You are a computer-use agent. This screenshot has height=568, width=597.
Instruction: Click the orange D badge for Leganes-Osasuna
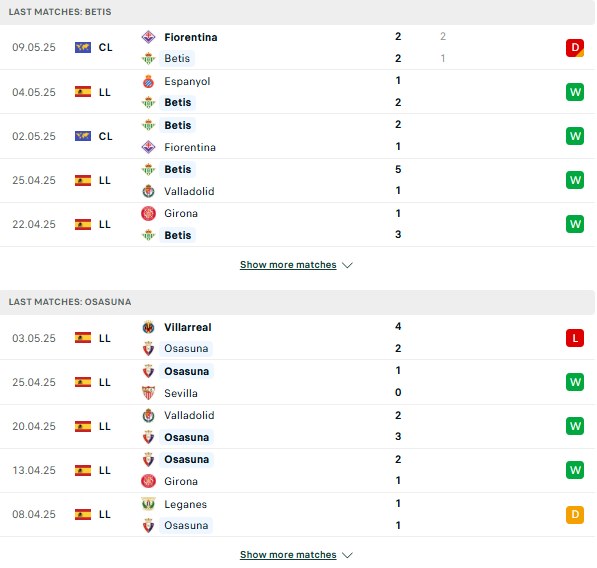coord(575,514)
